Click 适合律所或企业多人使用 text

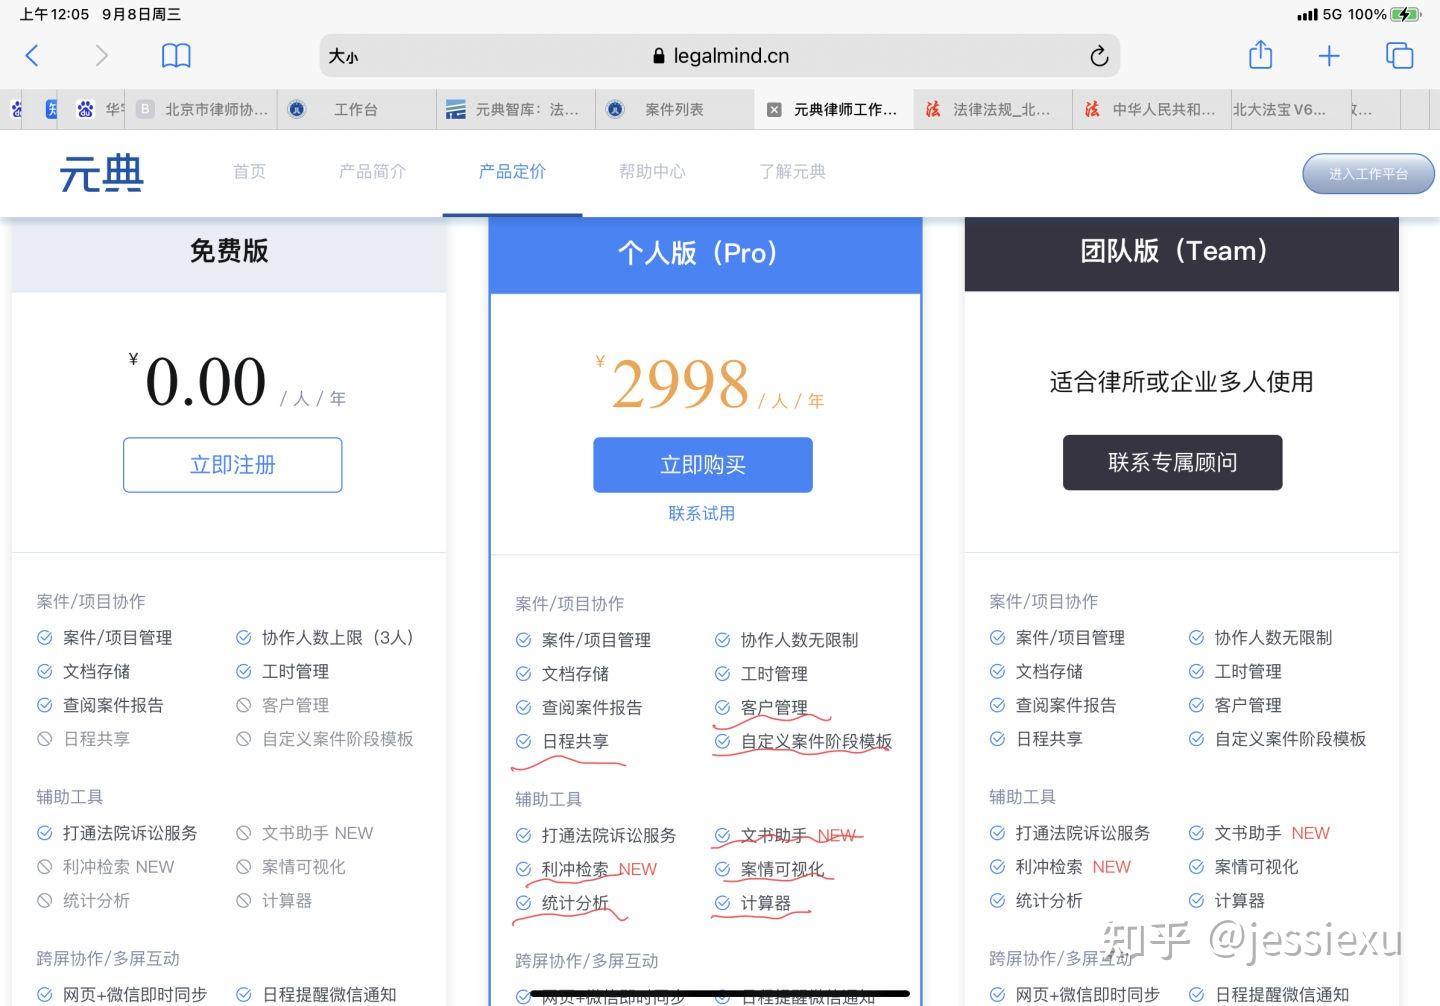[1181, 382]
